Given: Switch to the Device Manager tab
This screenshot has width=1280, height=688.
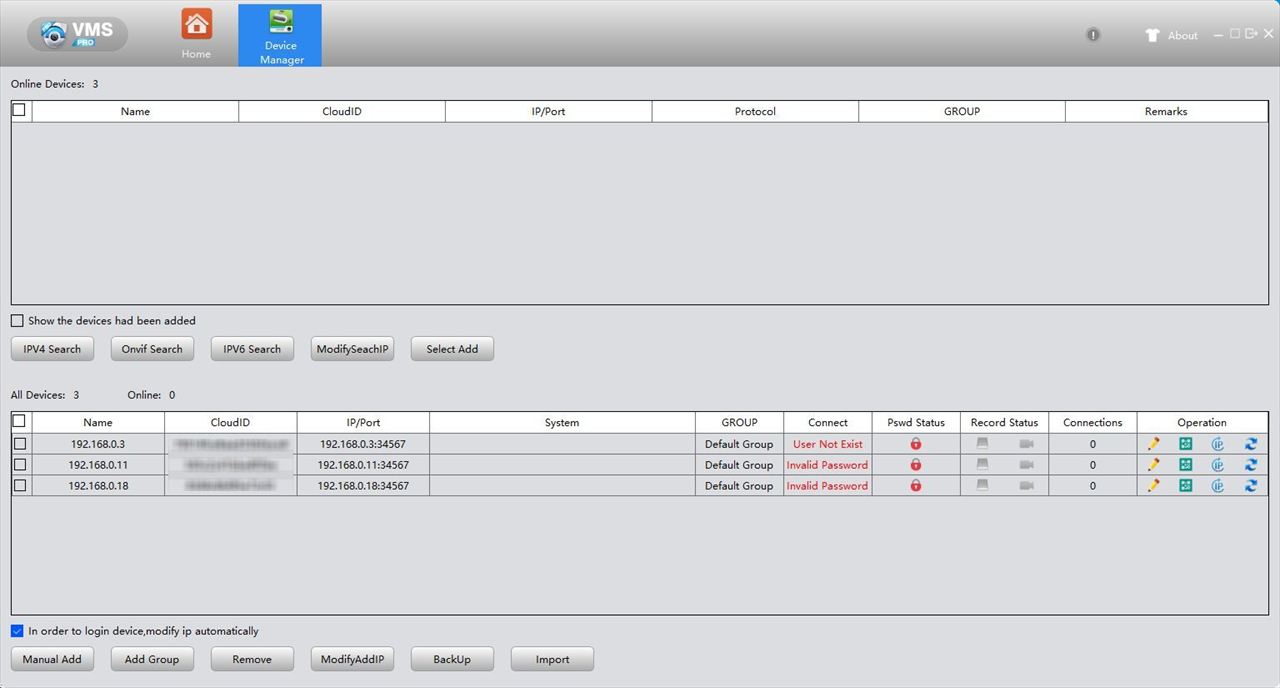Looking at the screenshot, I should click(280, 34).
